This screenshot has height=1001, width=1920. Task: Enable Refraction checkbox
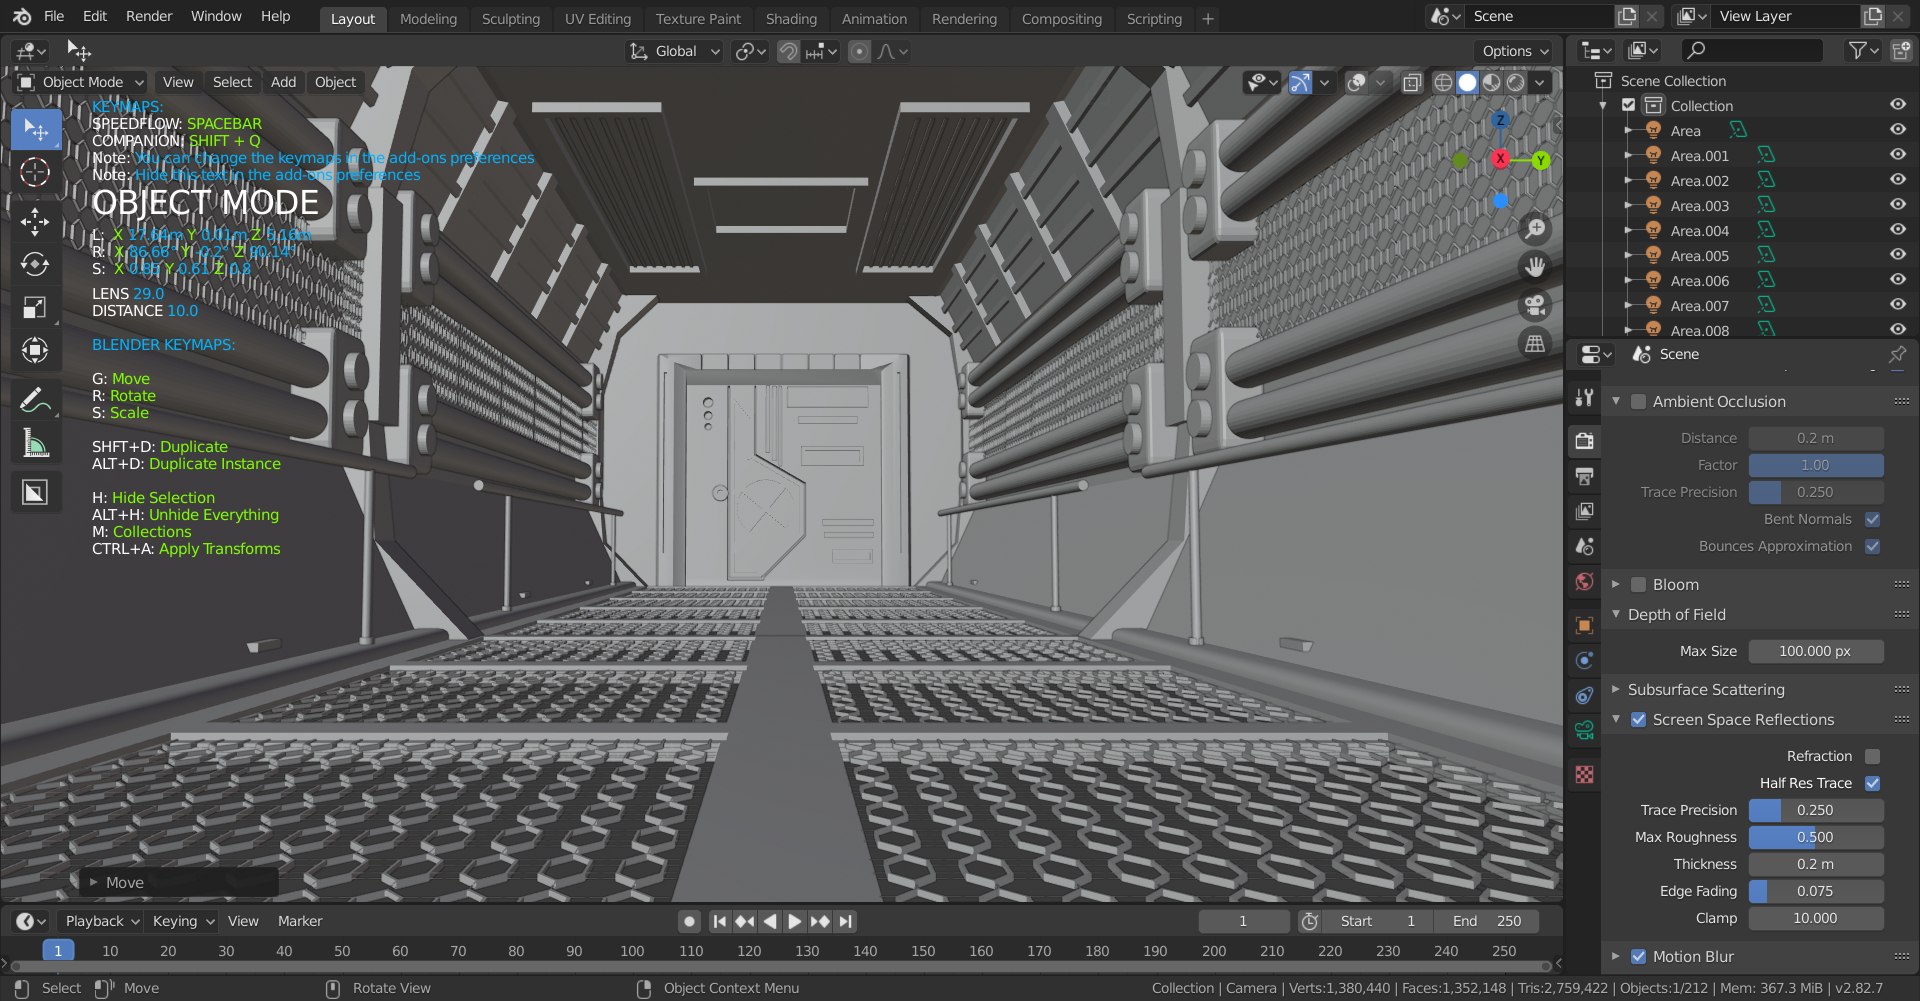point(1872,756)
